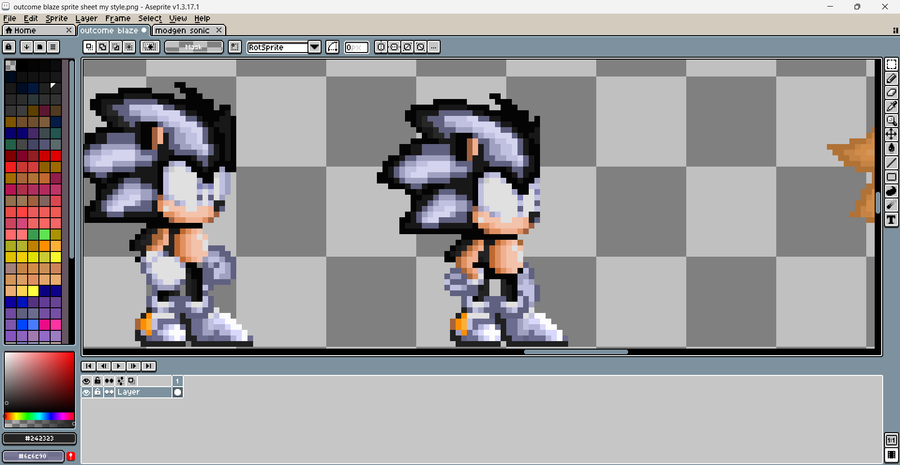Open the Edit menu
The width and height of the screenshot is (900, 465).
click(30, 18)
